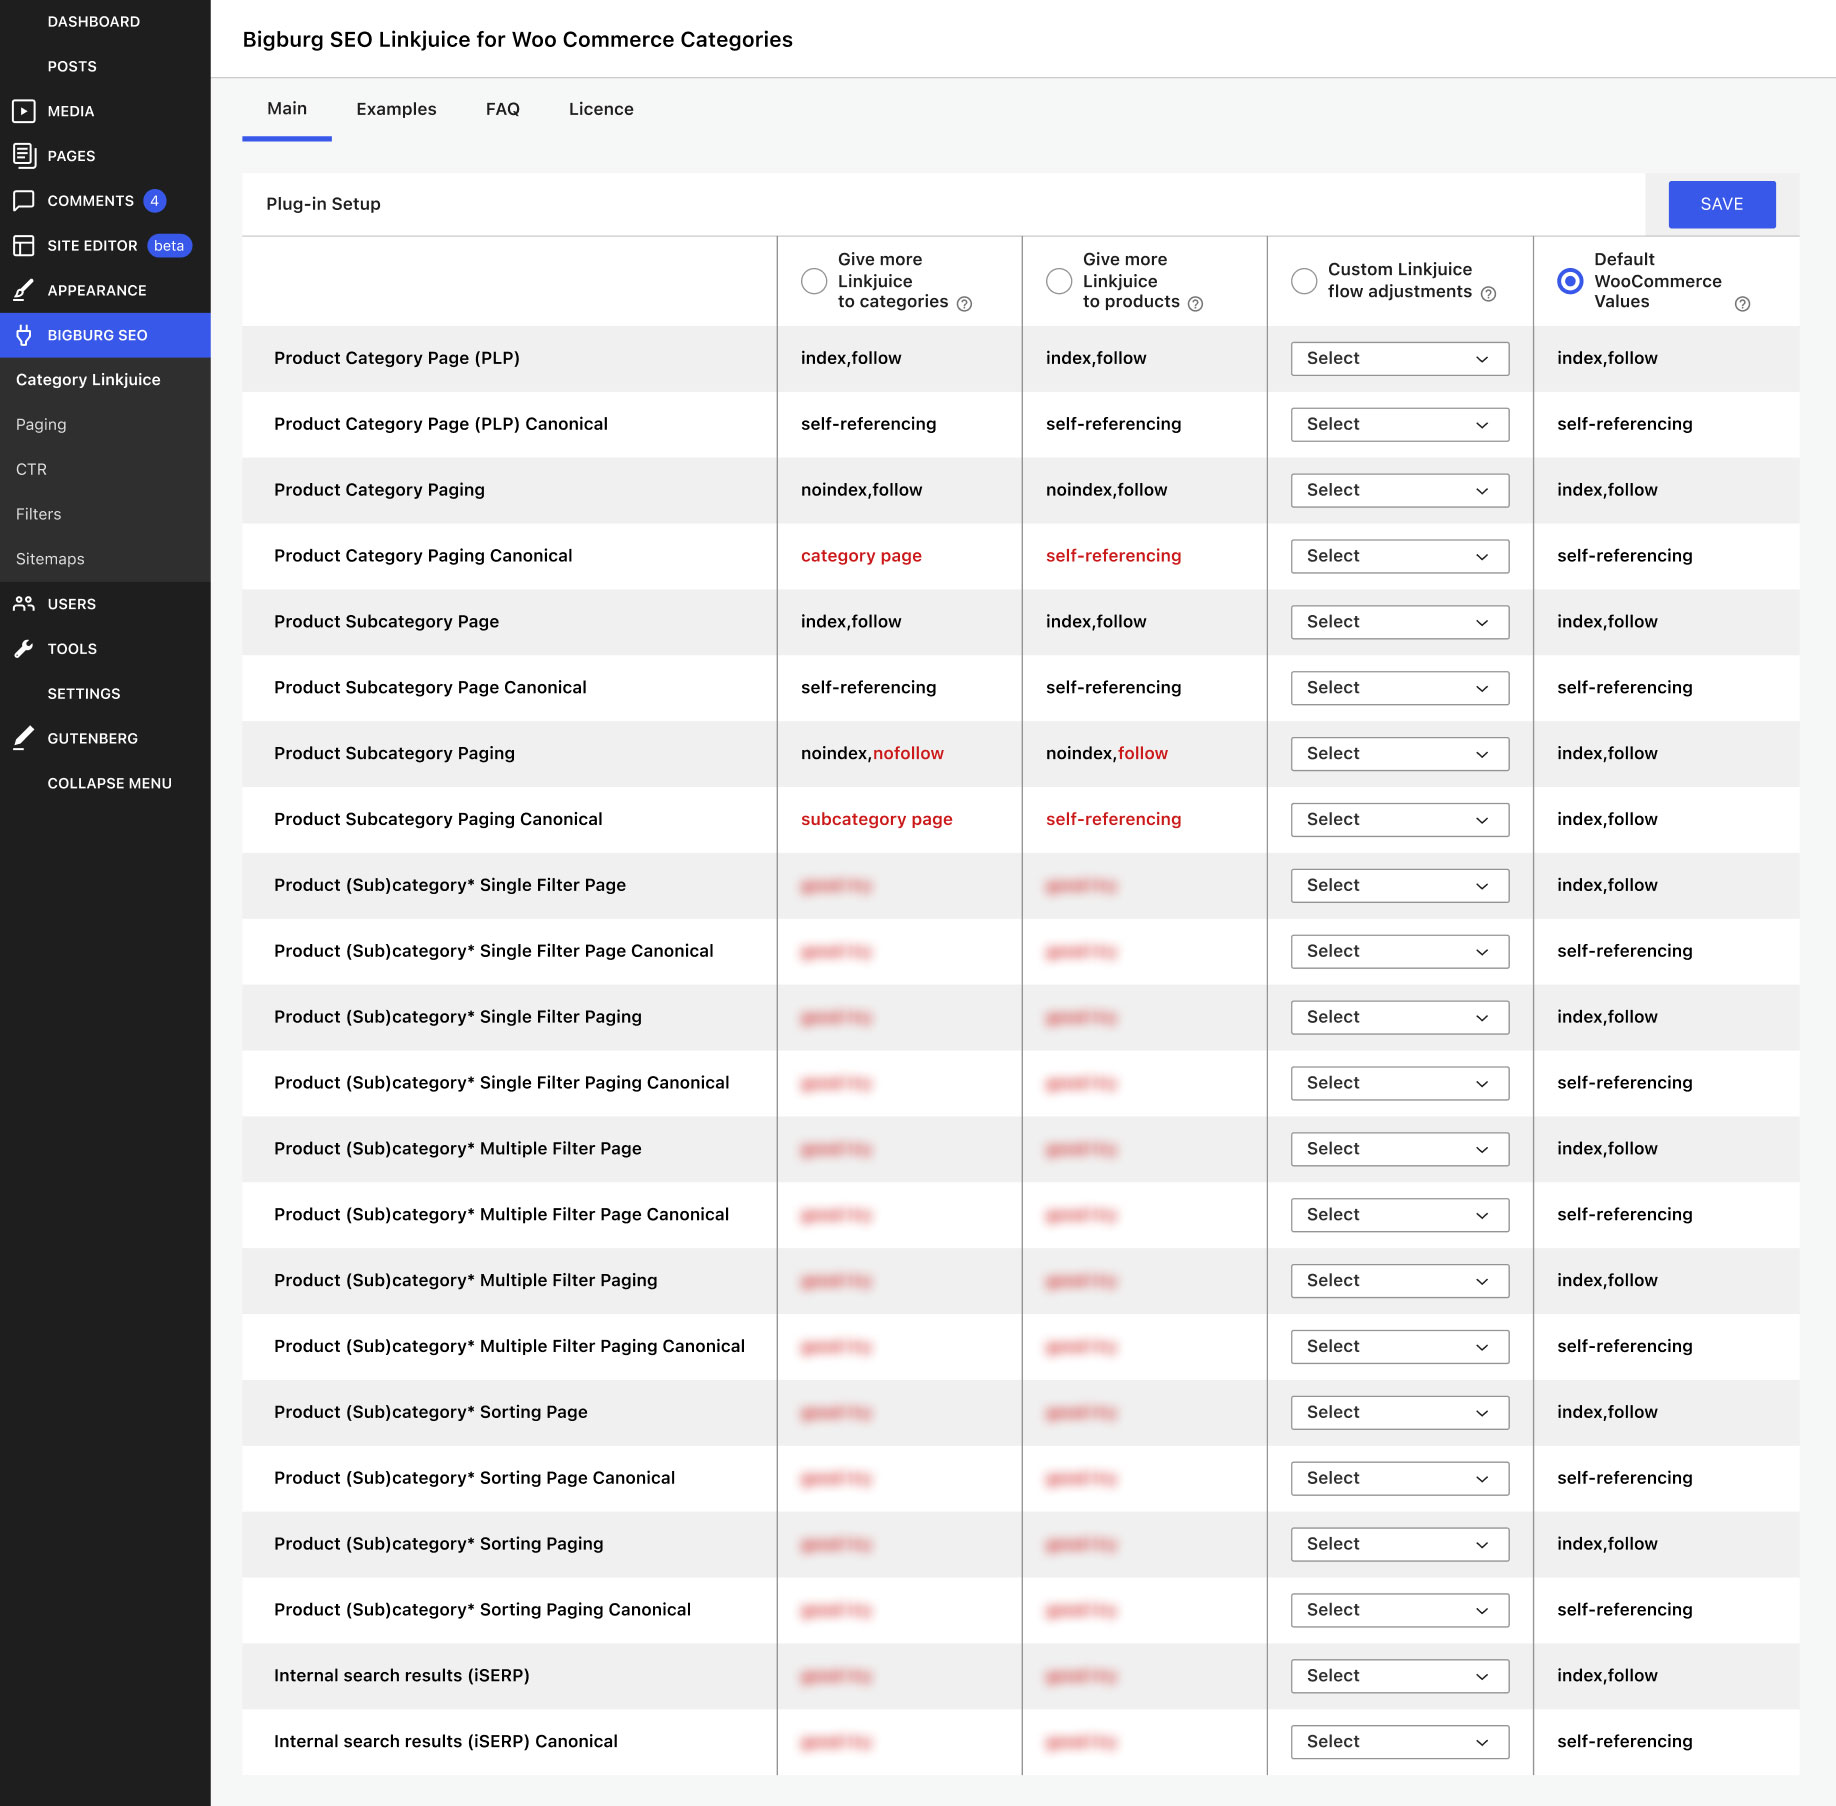Click 'Product (Sub)category* Sorting Paging' label
This screenshot has height=1806, width=1836.
pos(439,1544)
